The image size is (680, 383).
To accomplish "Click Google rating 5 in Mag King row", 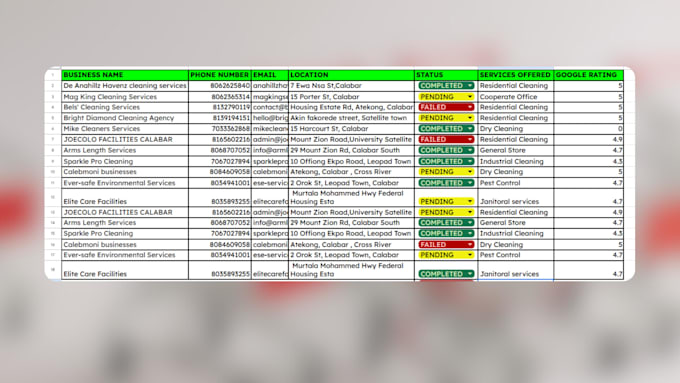I will click(588, 97).
